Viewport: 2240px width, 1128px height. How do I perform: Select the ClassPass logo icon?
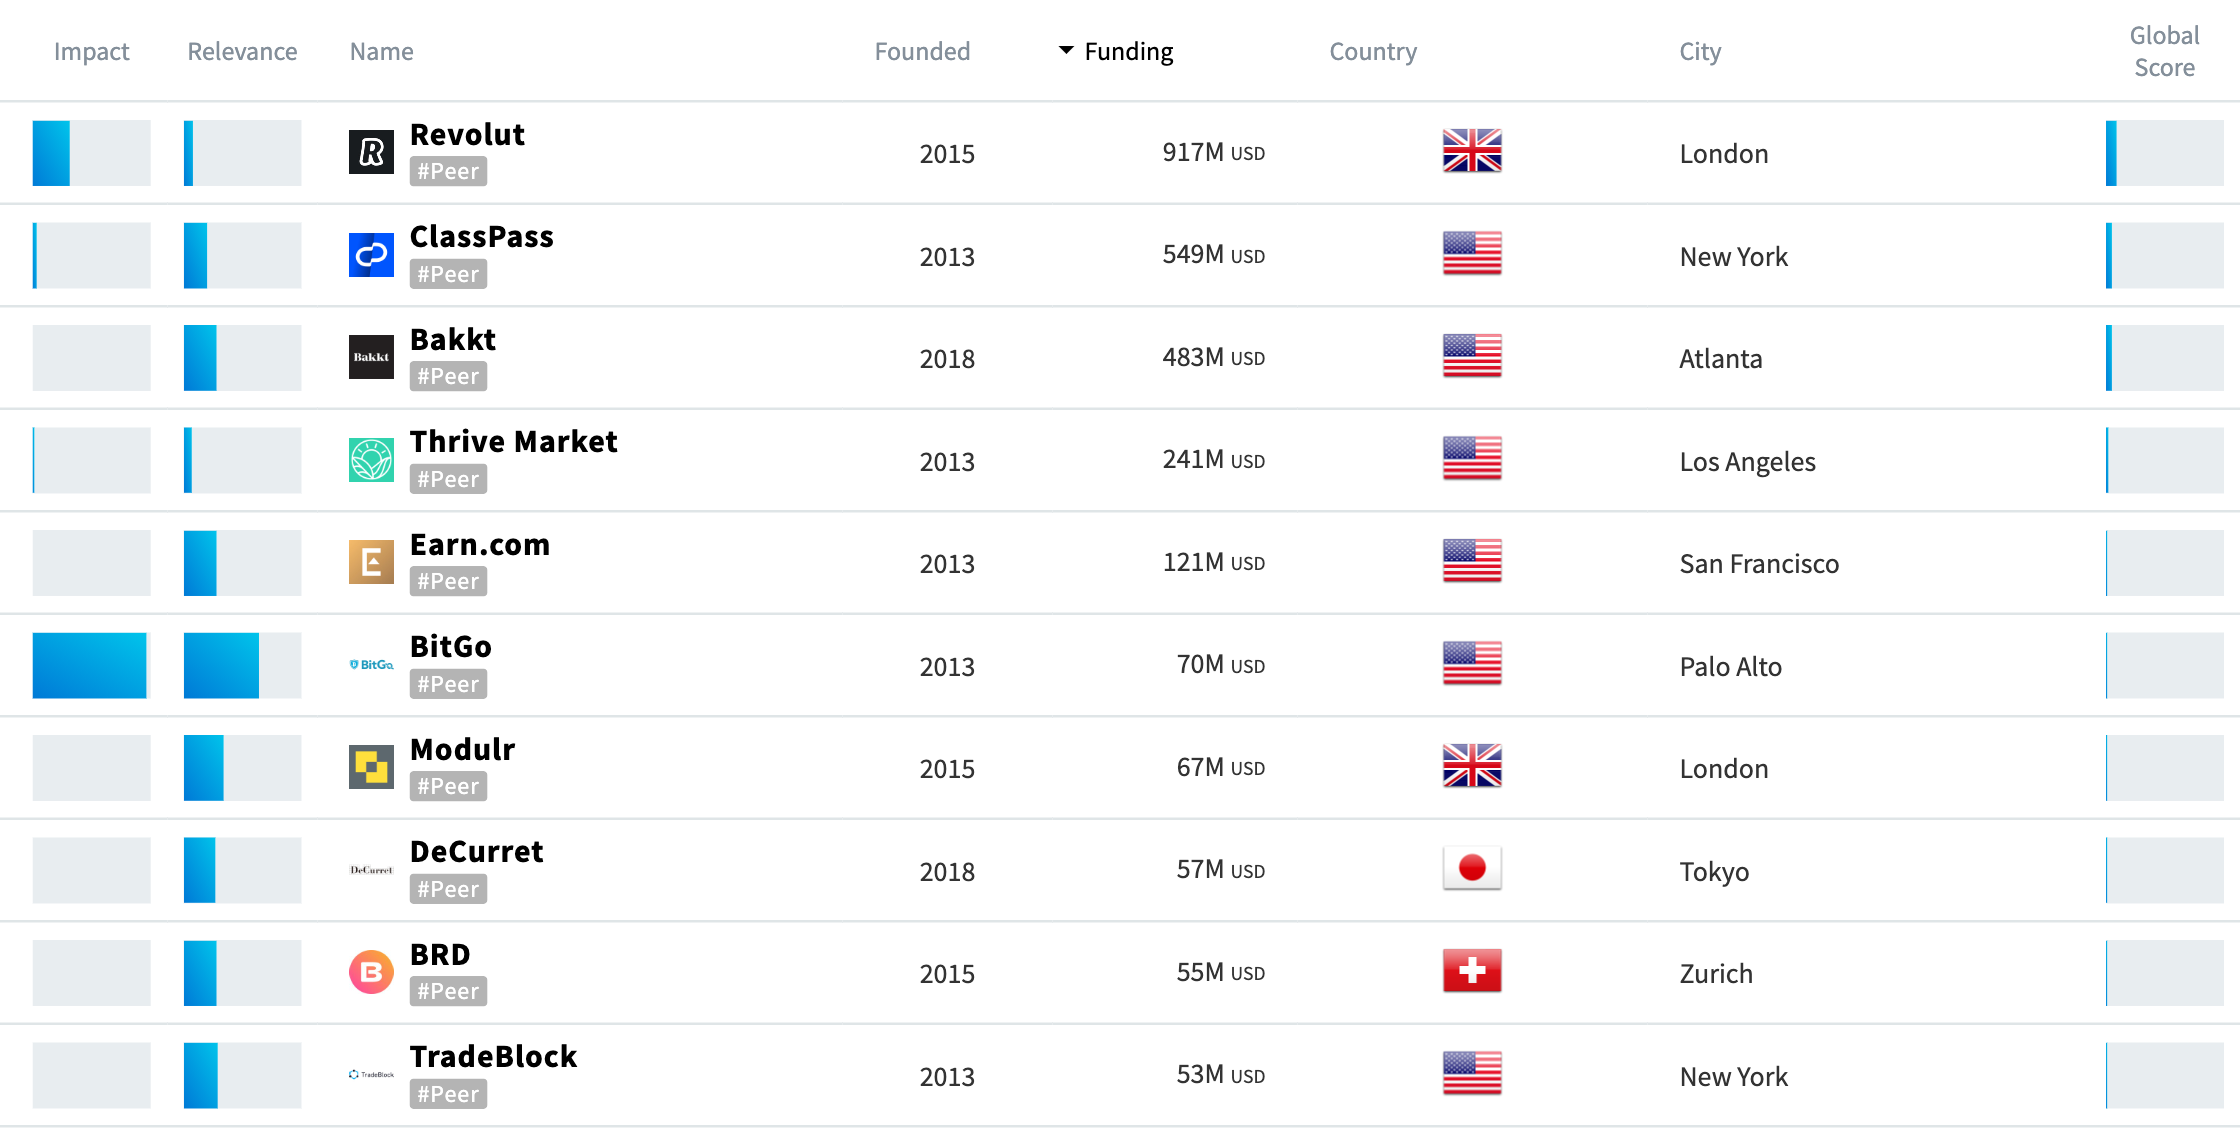pyautogui.click(x=371, y=254)
